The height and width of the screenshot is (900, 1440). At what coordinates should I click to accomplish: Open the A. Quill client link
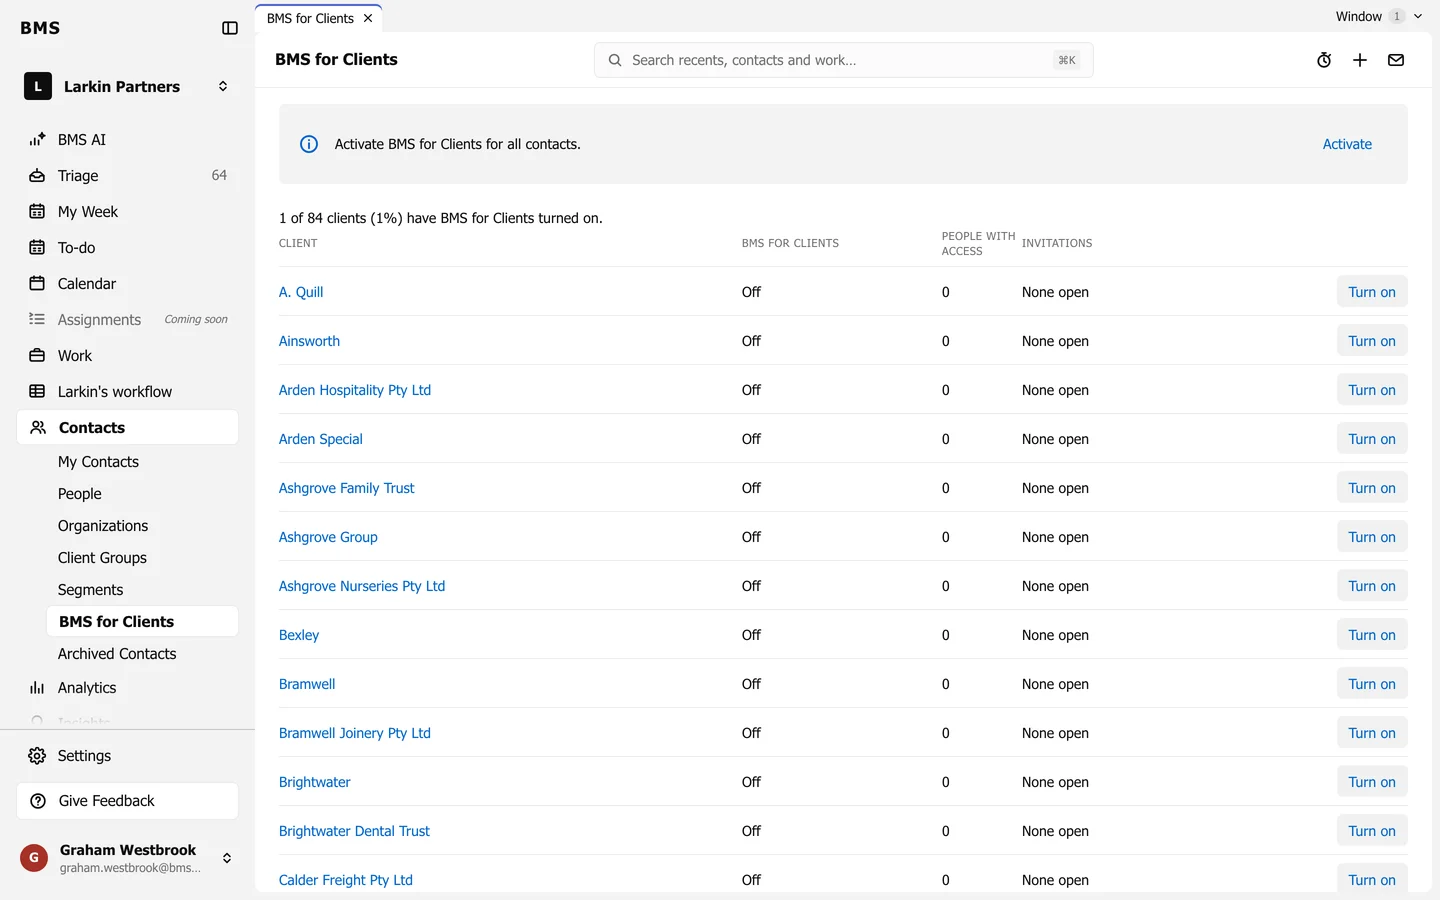click(x=301, y=292)
